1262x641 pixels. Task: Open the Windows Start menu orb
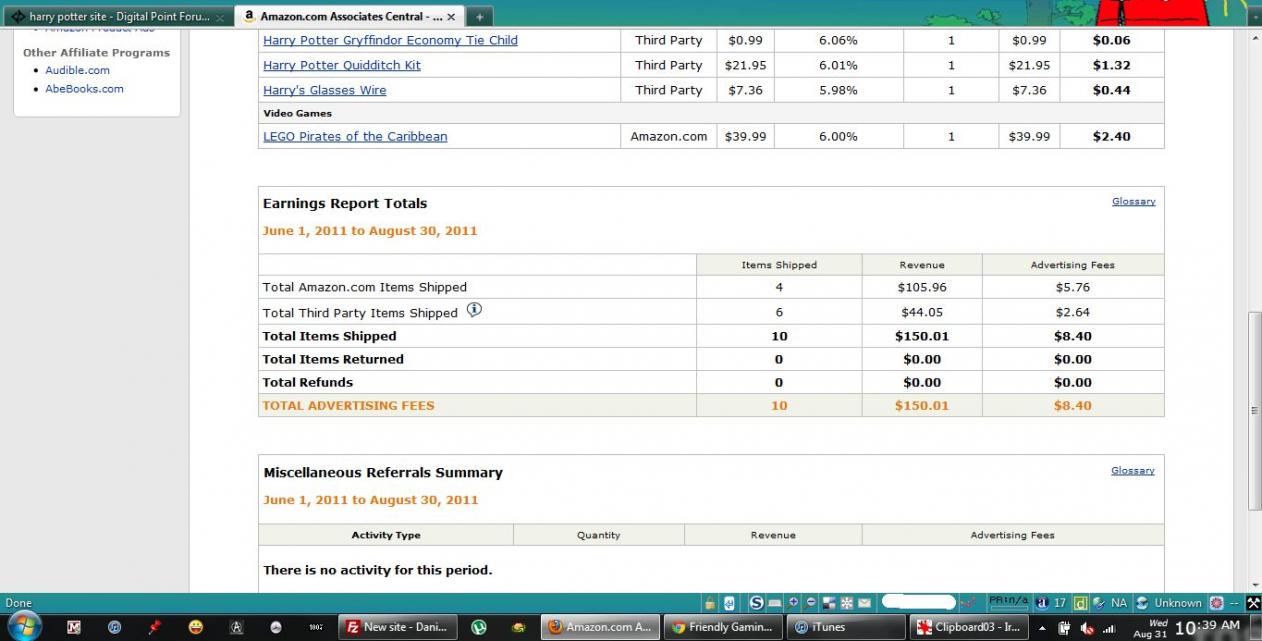[x=24, y=627]
